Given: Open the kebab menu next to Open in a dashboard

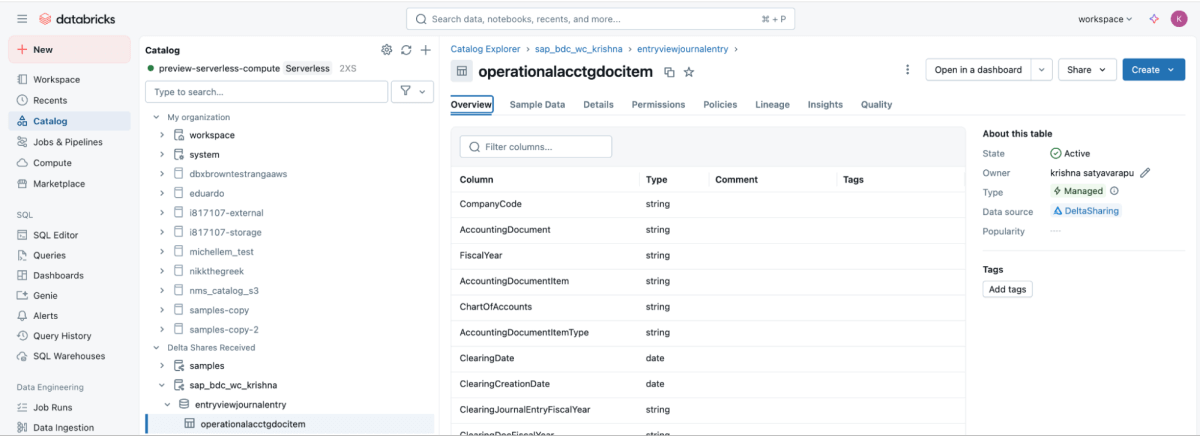Looking at the screenshot, I should tap(907, 70).
